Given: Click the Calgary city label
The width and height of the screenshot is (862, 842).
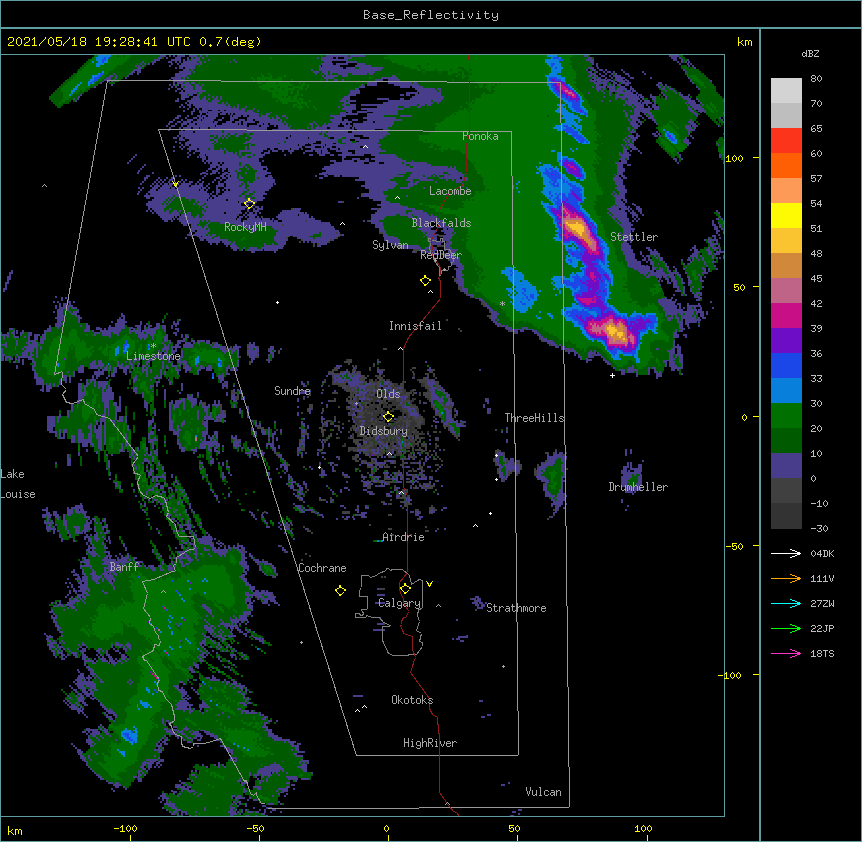Looking at the screenshot, I should [x=400, y=603].
